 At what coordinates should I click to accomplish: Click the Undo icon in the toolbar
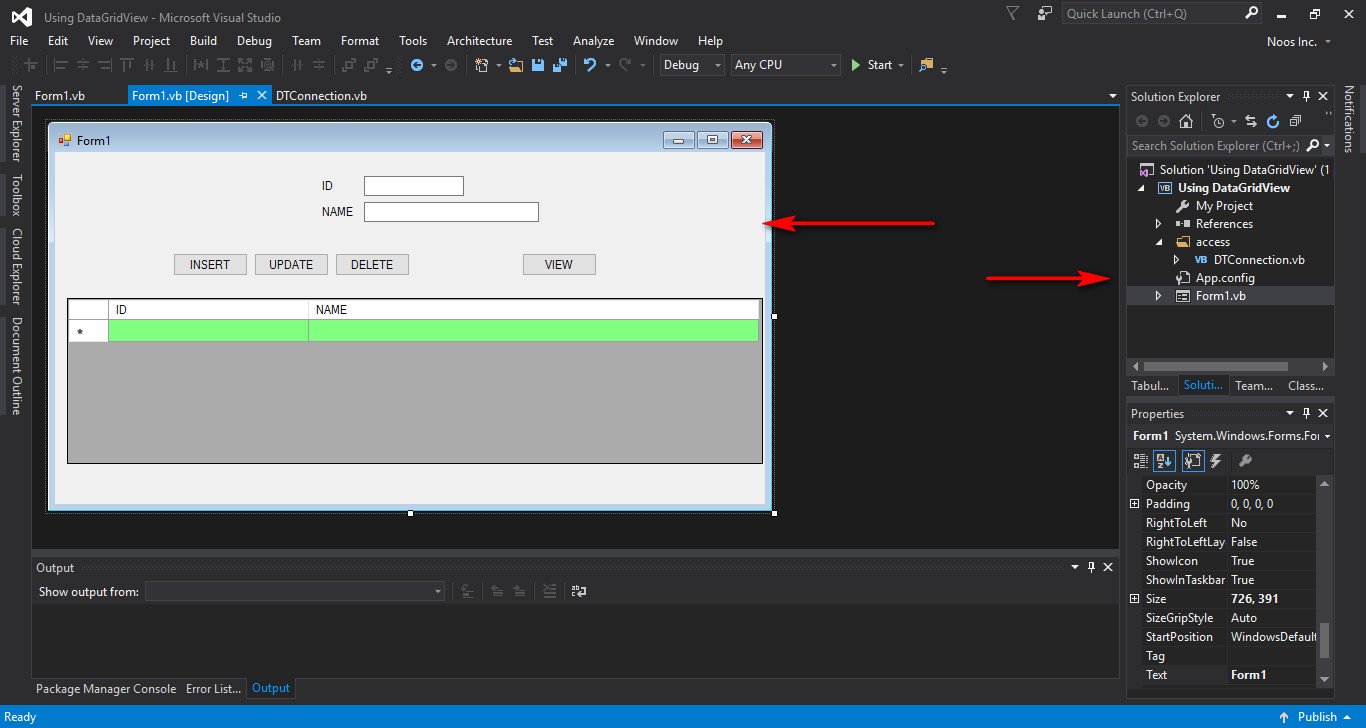tap(590, 65)
